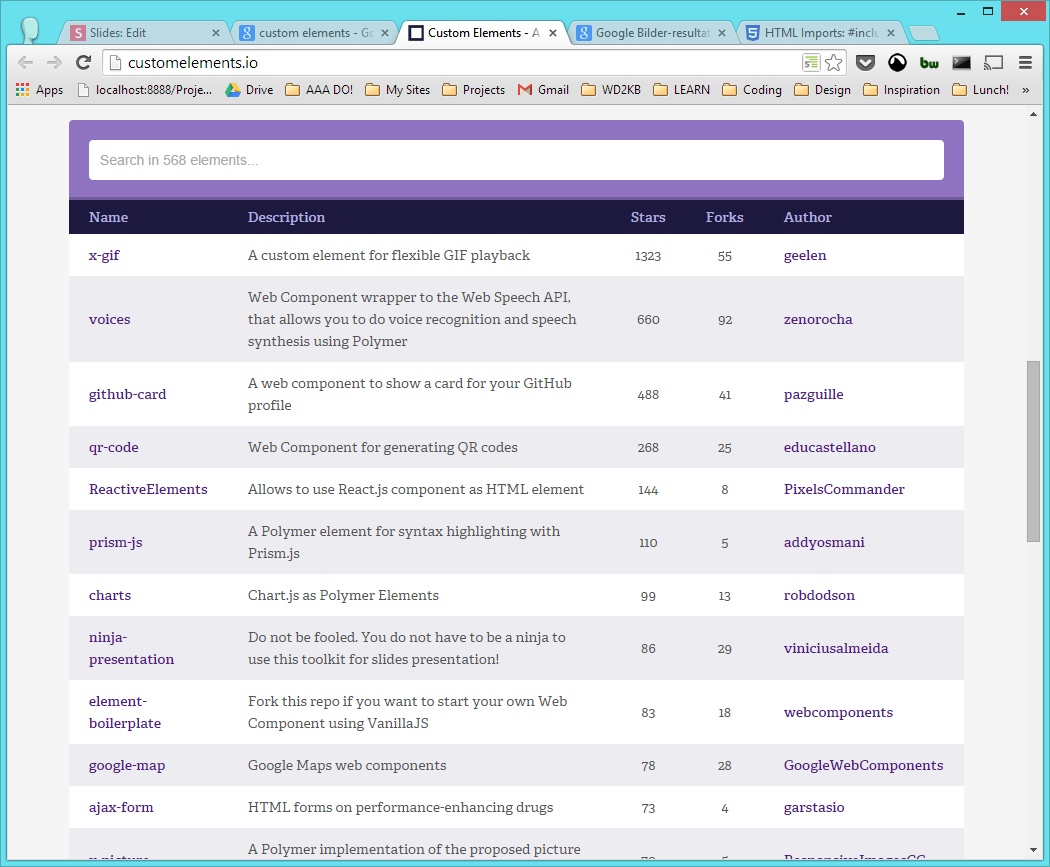The width and height of the screenshot is (1050, 867).
Task: Open the ninja-presentation link
Action: 131,648
